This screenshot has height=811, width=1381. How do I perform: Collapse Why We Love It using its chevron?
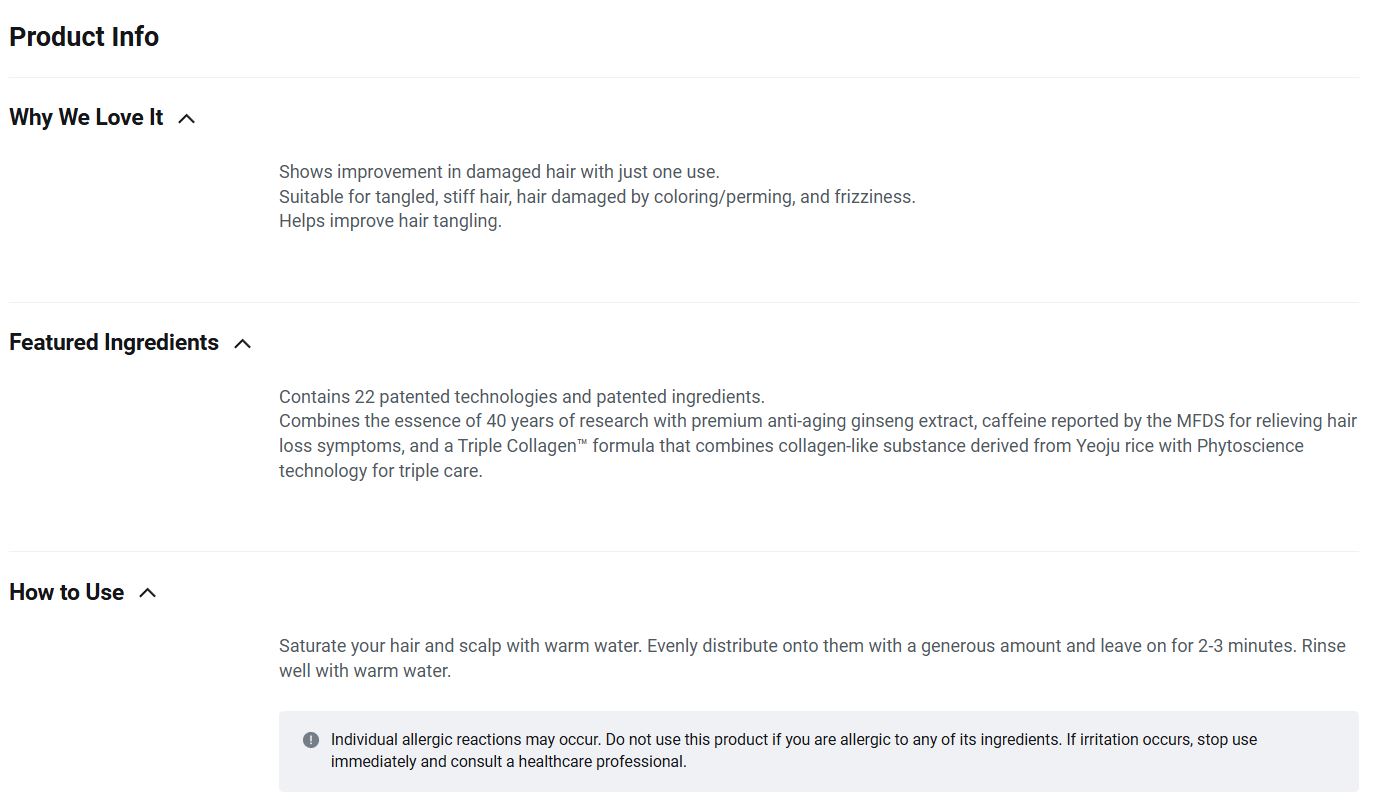(186, 119)
